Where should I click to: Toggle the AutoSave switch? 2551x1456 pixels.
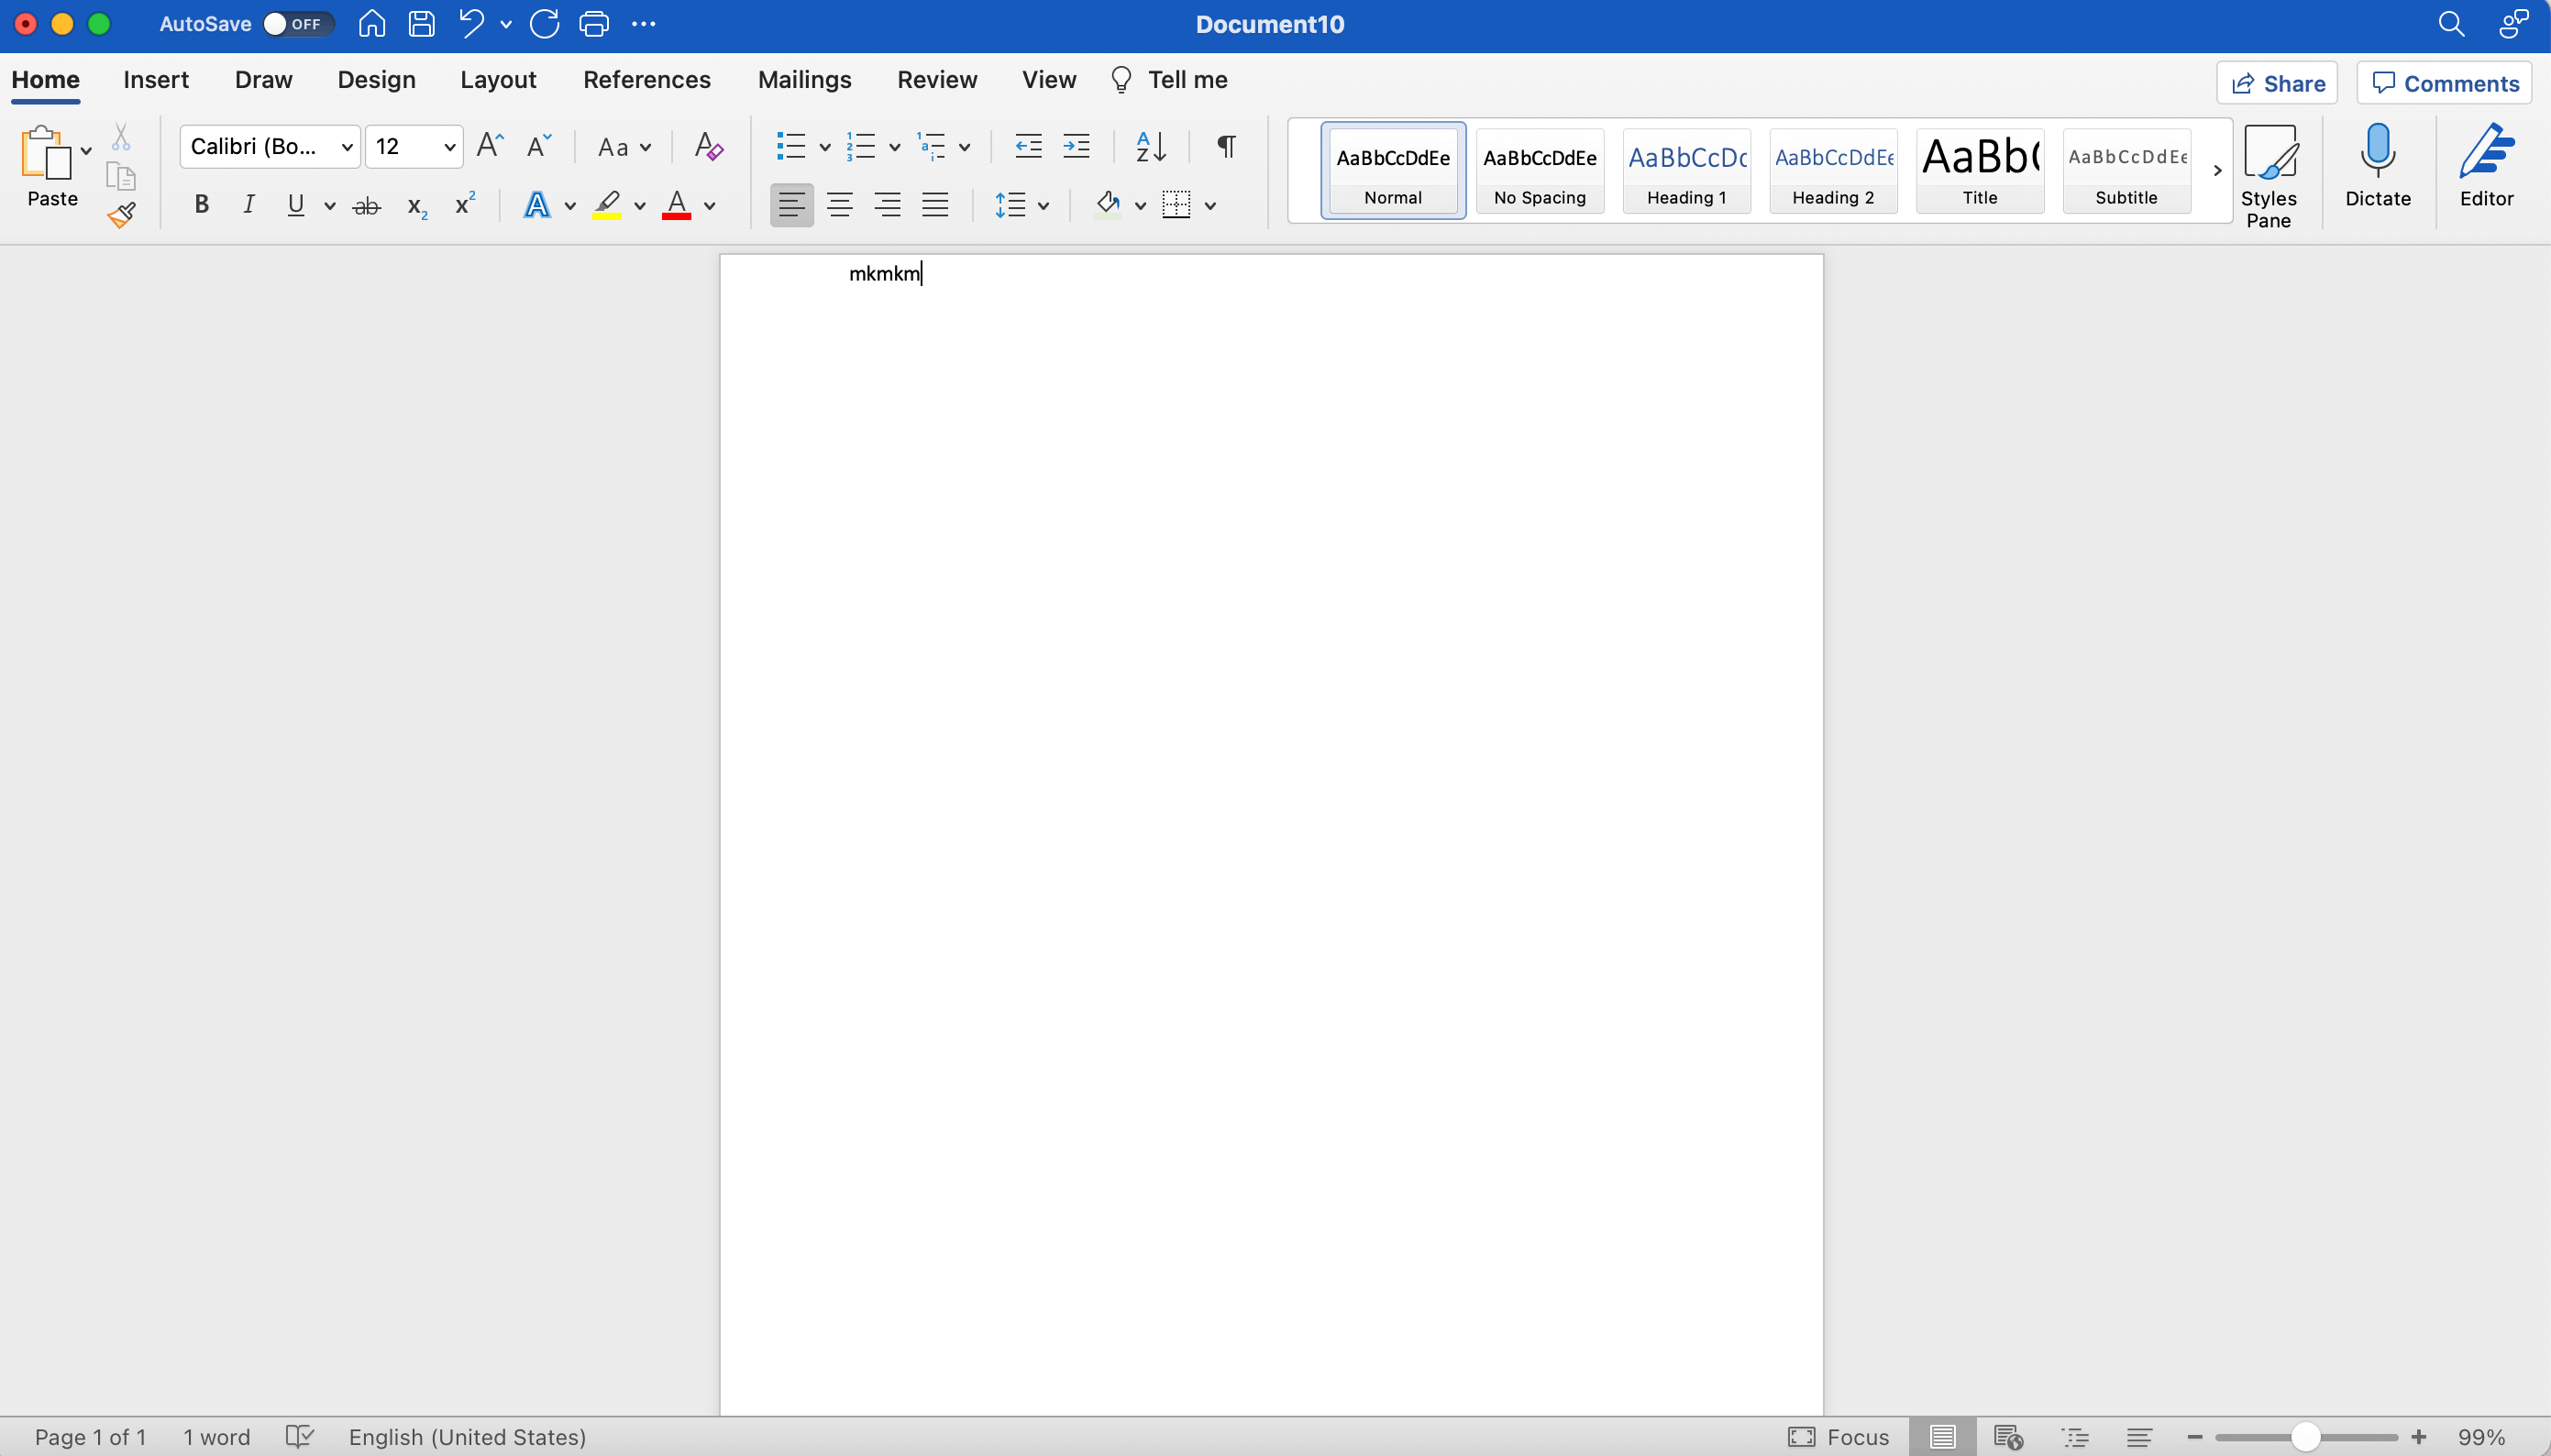(x=296, y=24)
